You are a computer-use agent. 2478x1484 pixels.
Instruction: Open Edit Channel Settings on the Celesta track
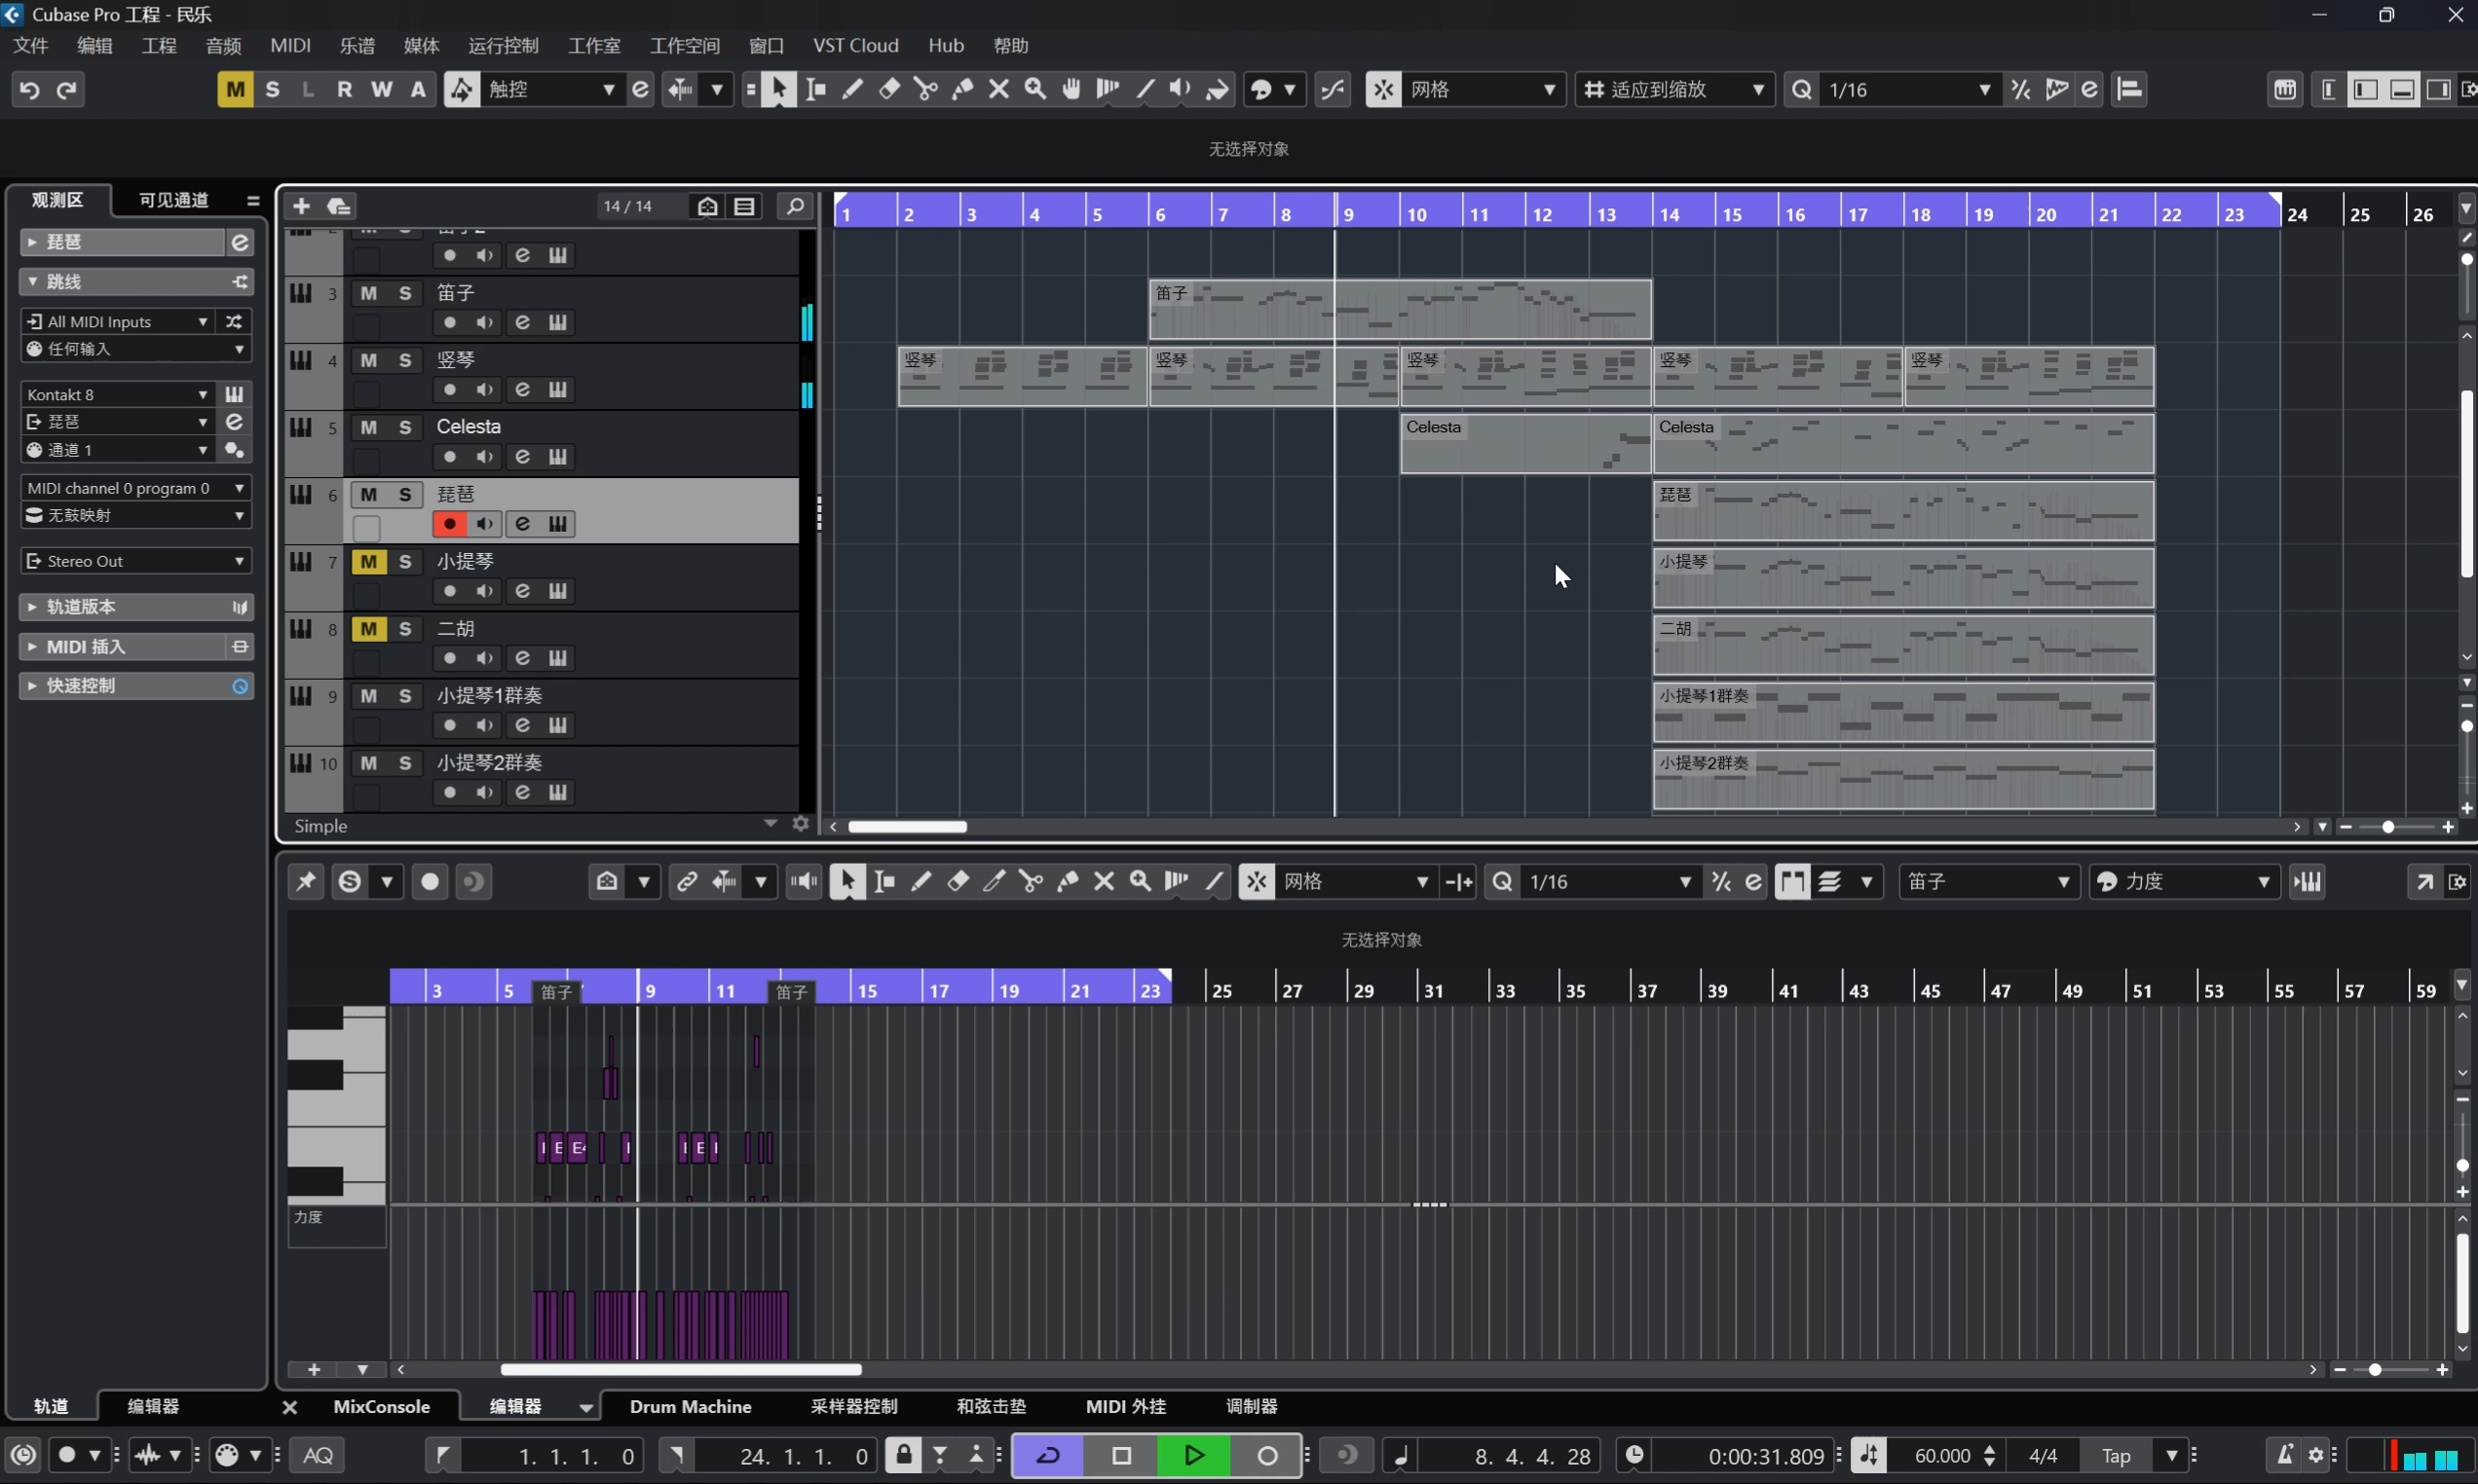522,457
